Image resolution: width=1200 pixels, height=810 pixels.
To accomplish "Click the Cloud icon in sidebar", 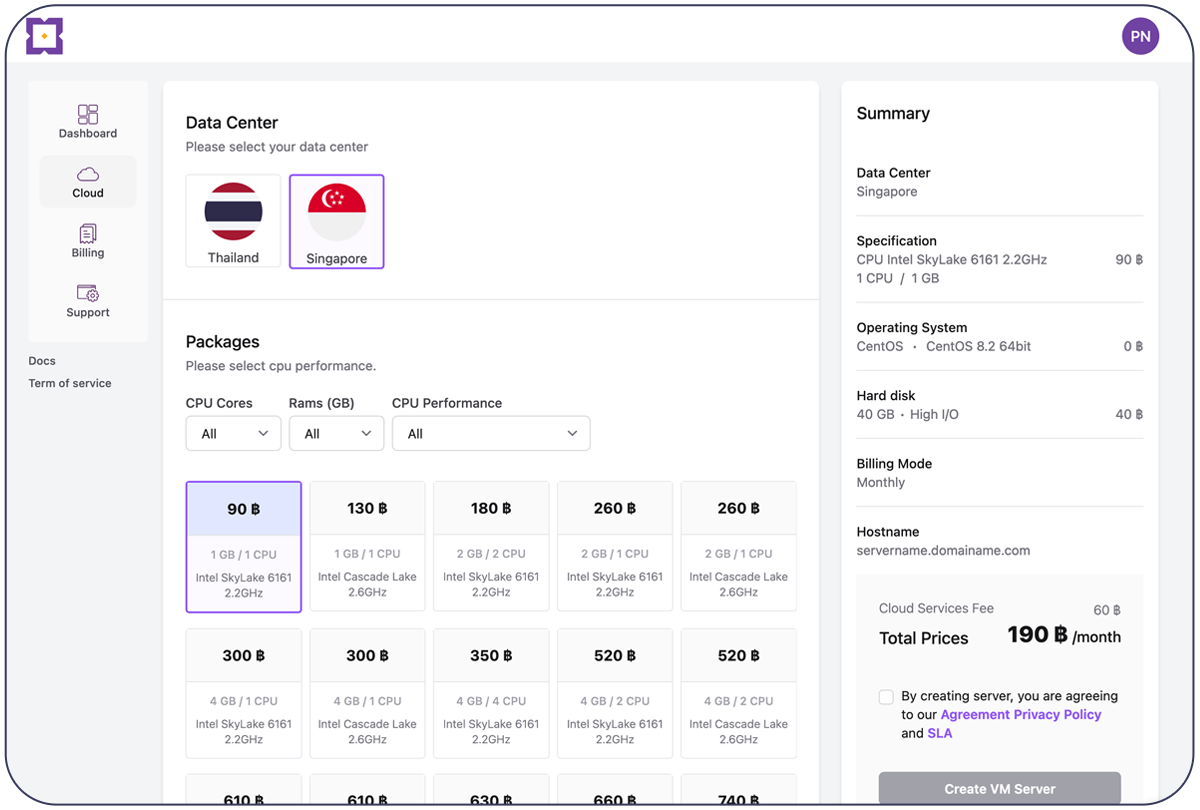I will pyautogui.click(x=88, y=174).
